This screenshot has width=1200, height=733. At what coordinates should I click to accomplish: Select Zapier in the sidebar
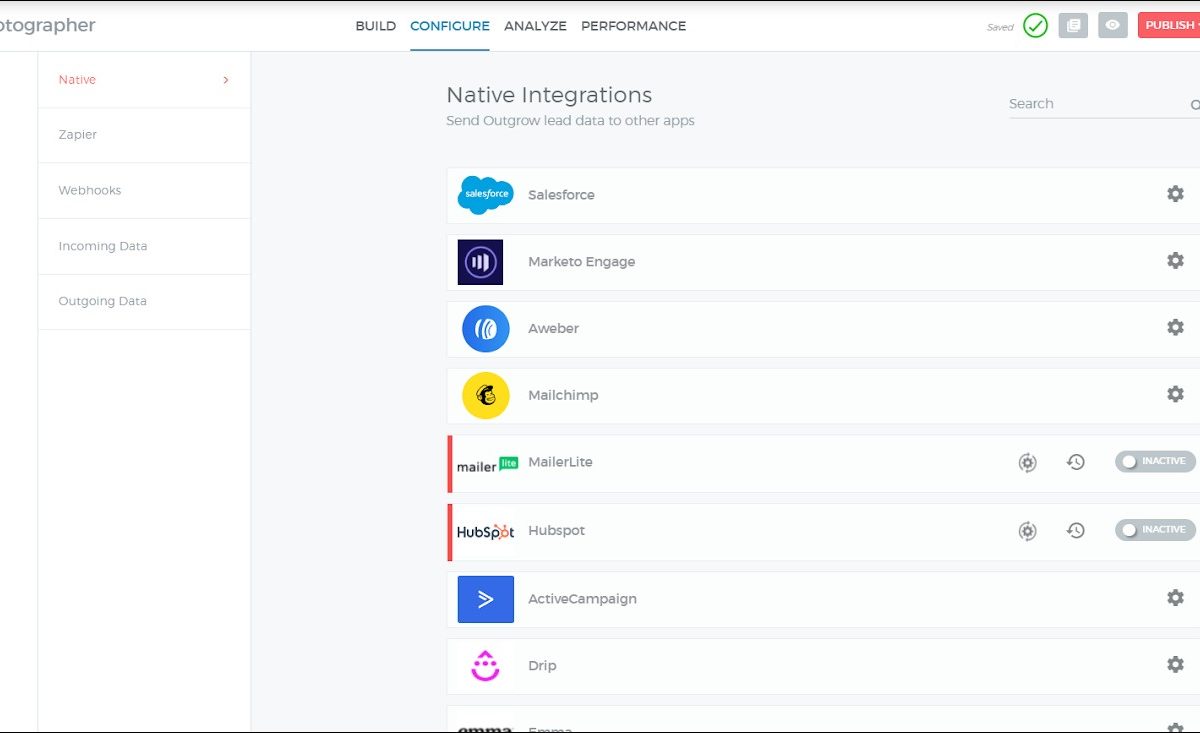coord(78,135)
